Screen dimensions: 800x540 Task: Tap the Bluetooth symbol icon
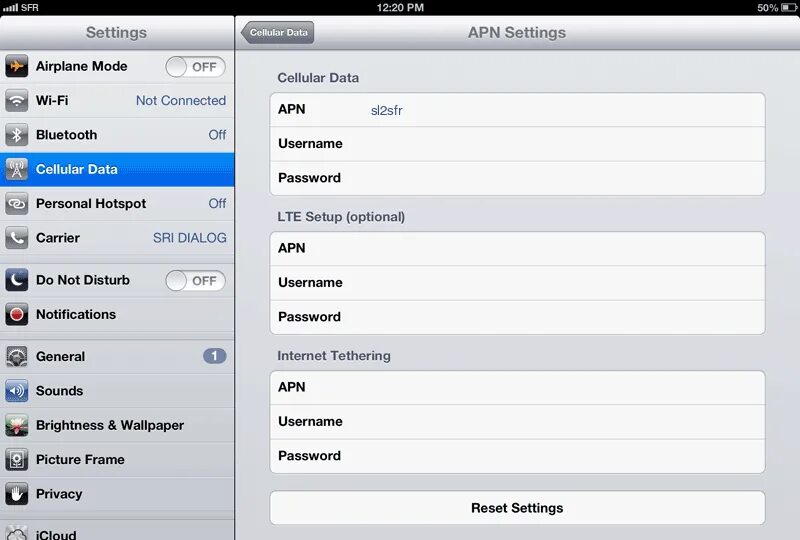(16, 135)
